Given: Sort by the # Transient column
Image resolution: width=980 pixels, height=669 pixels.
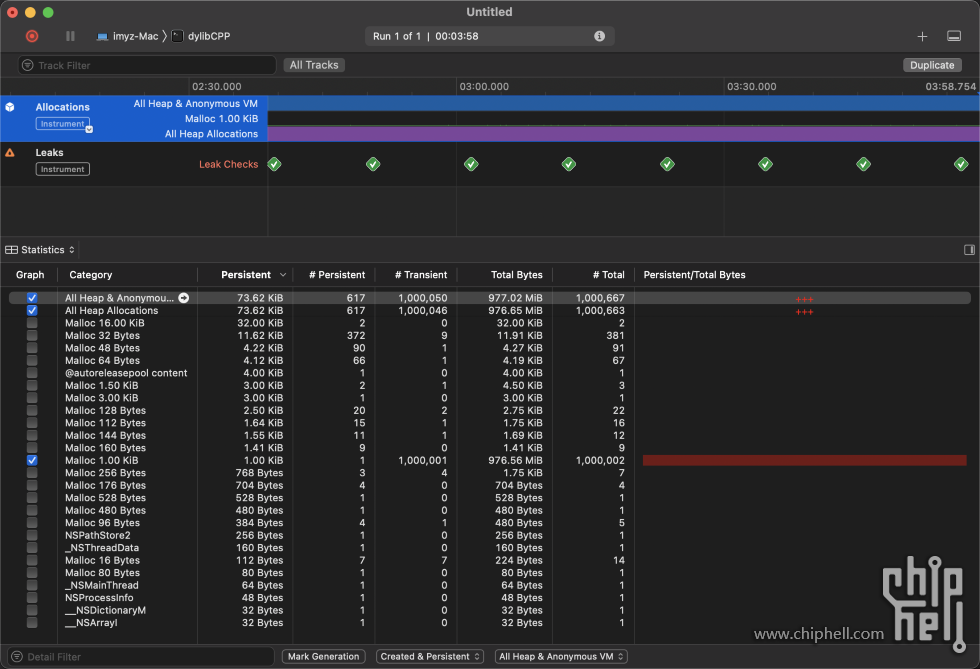Looking at the screenshot, I should click(x=421, y=274).
